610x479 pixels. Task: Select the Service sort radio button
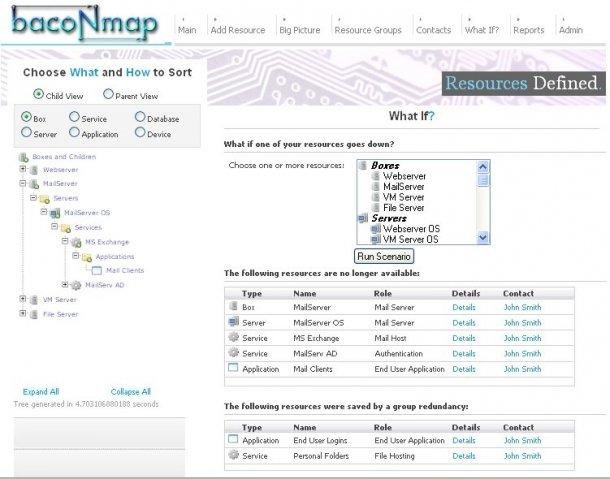point(74,117)
